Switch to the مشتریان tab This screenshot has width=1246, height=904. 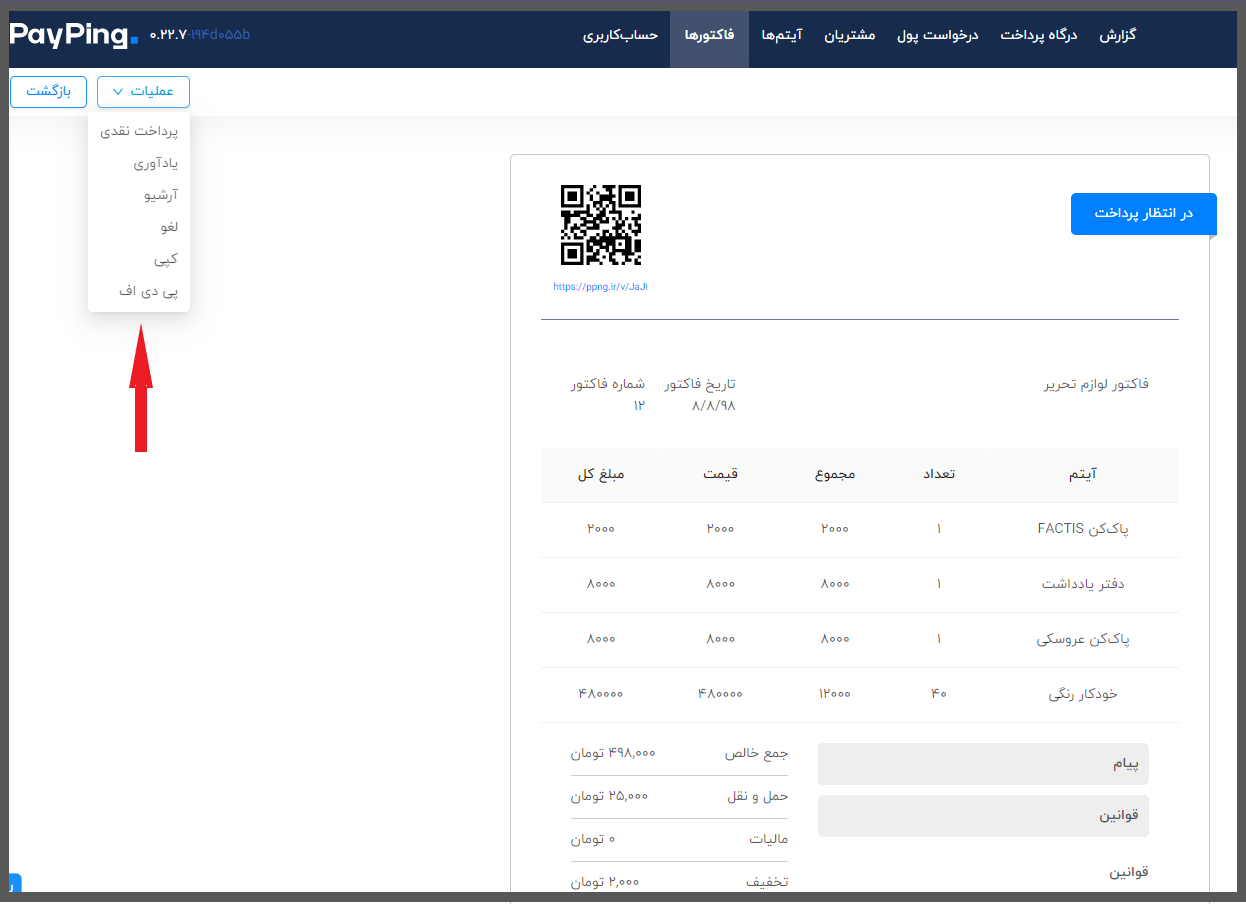[849, 35]
